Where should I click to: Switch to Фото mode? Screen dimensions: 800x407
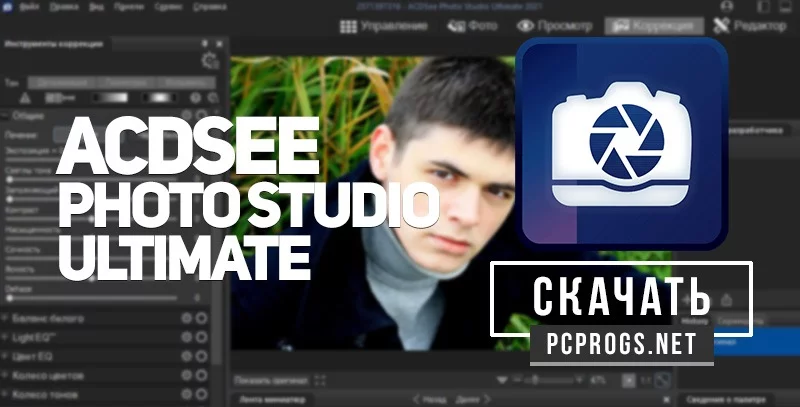click(472, 26)
